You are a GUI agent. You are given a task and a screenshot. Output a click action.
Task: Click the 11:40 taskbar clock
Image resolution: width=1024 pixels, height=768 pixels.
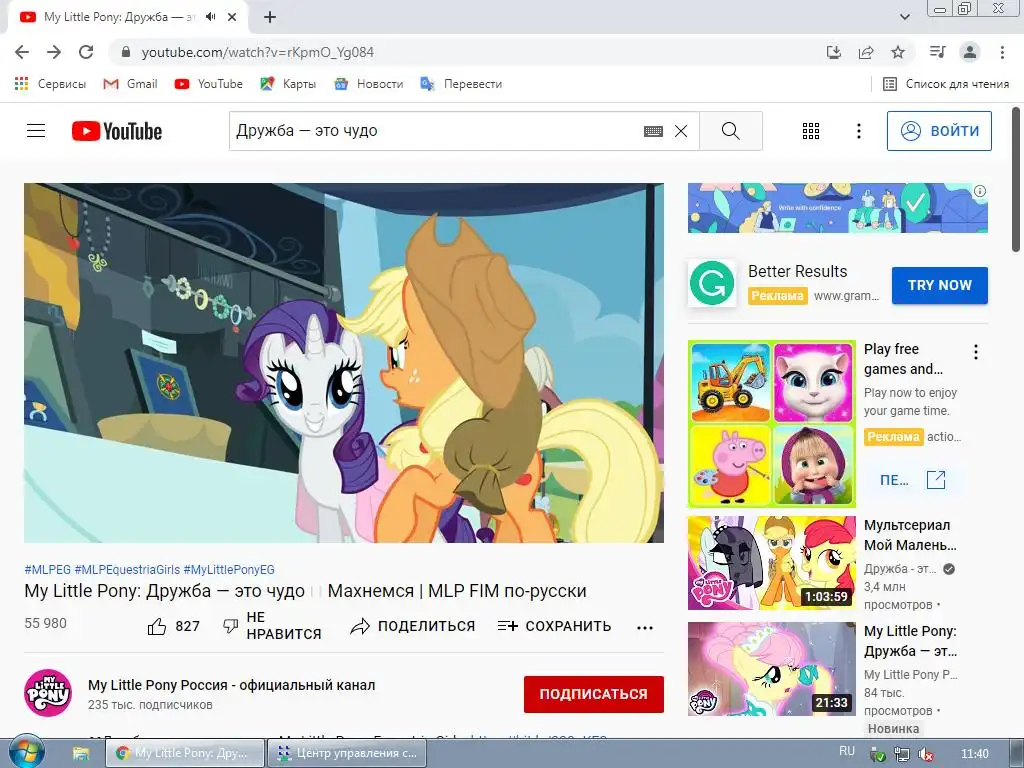(x=974, y=754)
